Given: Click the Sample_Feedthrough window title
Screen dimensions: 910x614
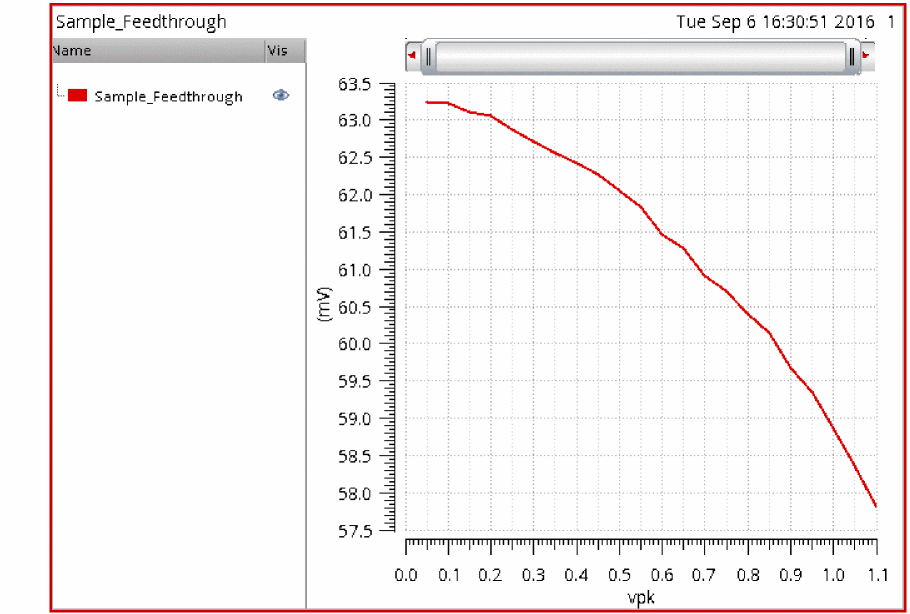Looking at the screenshot, I should tap(141, 22).
